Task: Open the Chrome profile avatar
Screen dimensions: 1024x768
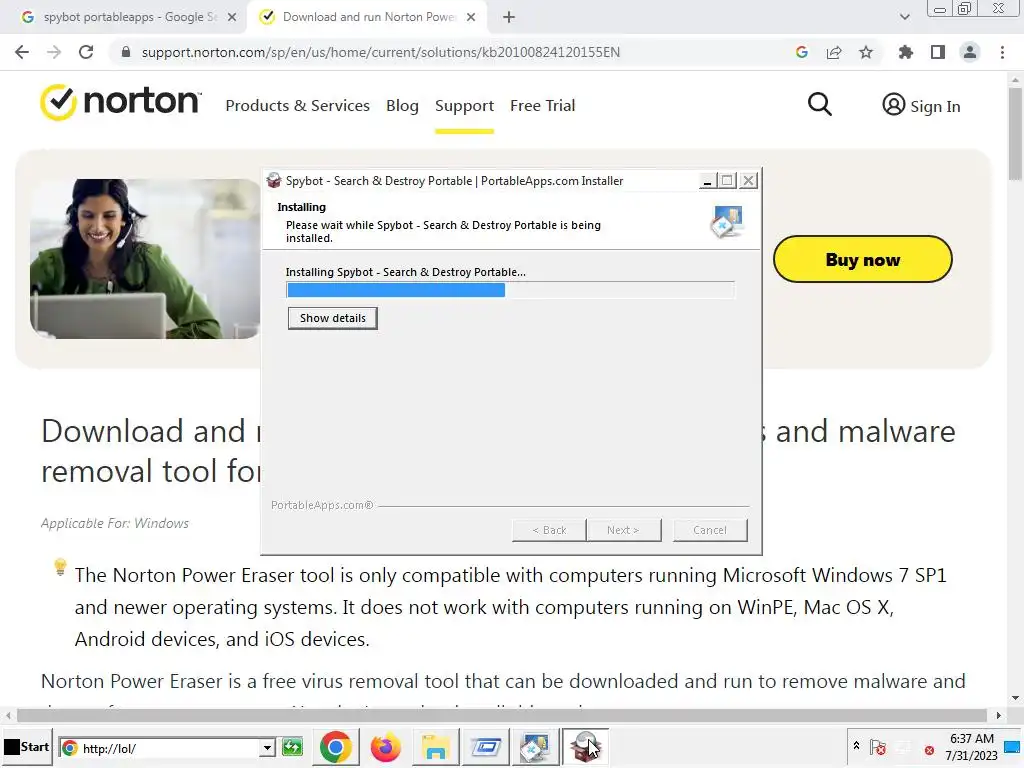Action: point(970,52)
